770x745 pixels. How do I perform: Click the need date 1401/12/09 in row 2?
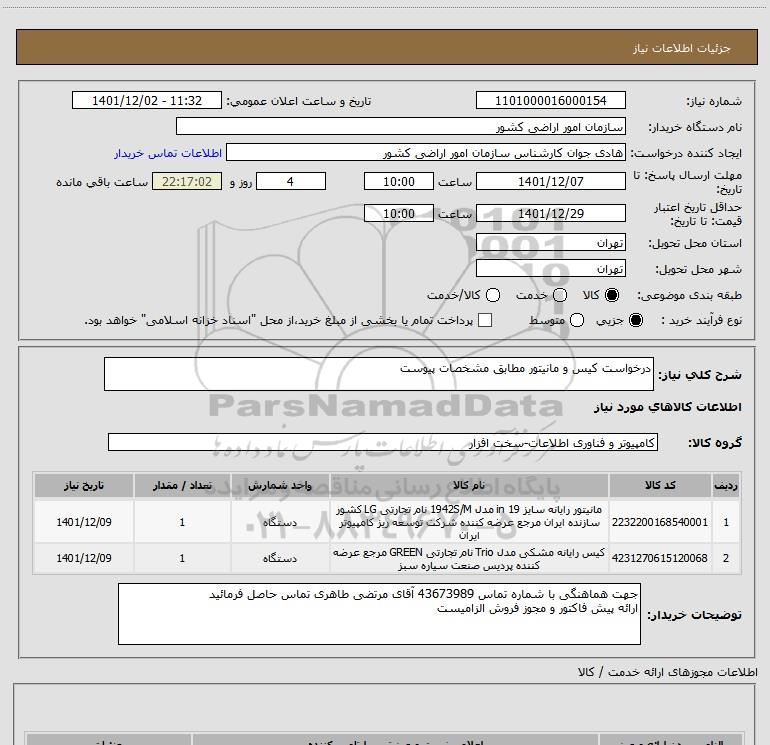pos(84,558)
